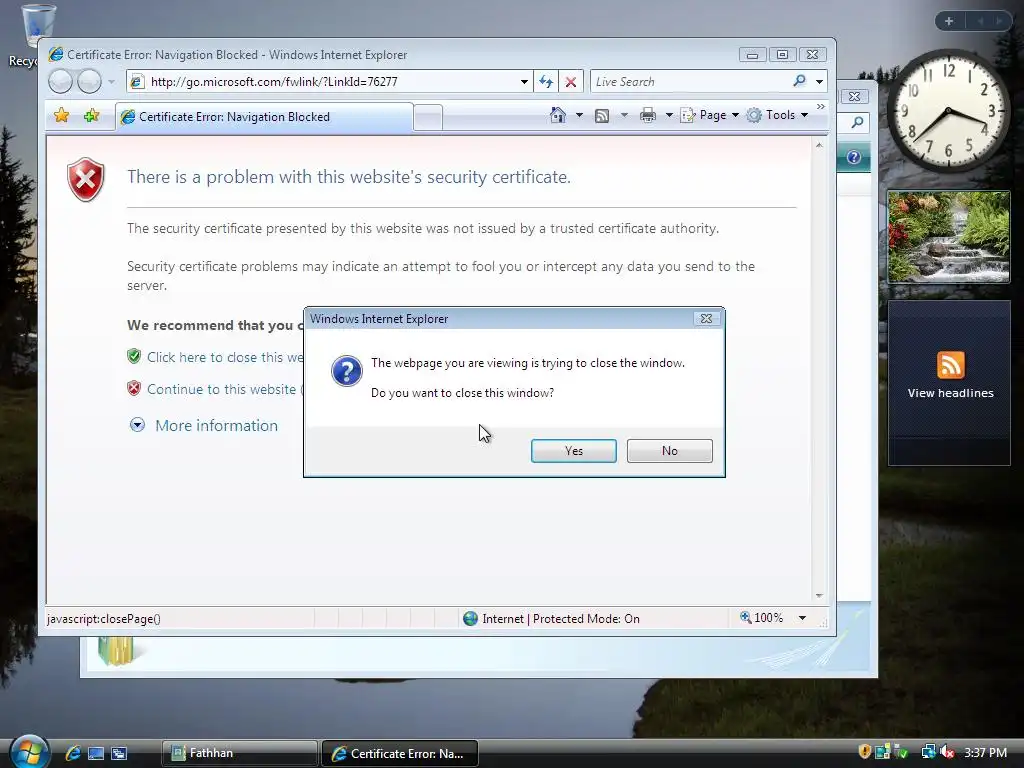Screen dimensions: 1024x768
Task: Click the red shield error icon
Action: tap(86, 179)
